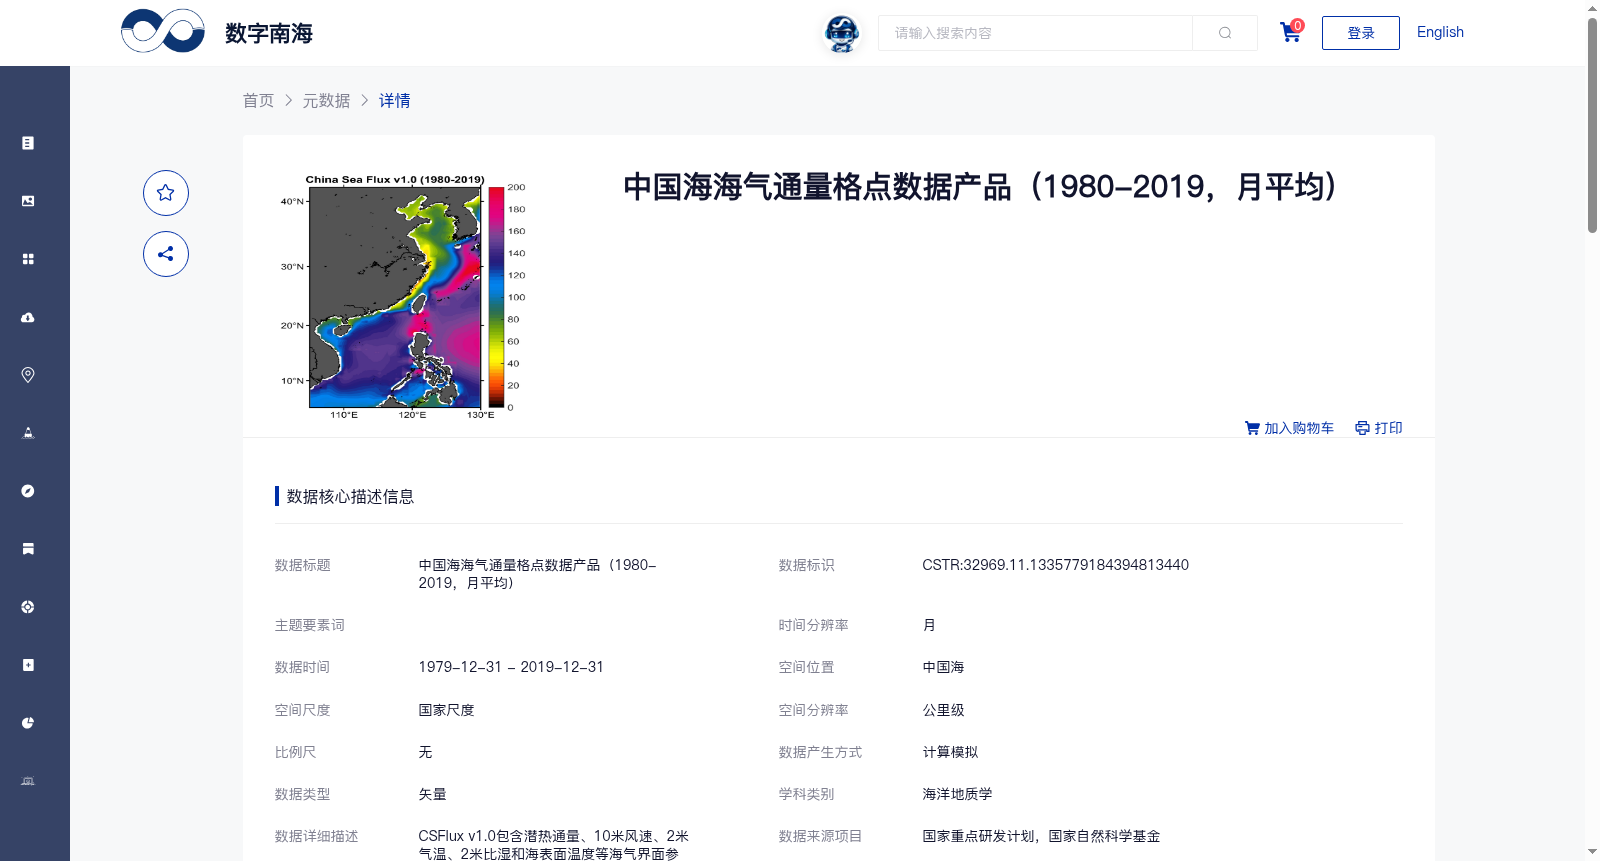Open the robot assistant avatar

(842, 33)
